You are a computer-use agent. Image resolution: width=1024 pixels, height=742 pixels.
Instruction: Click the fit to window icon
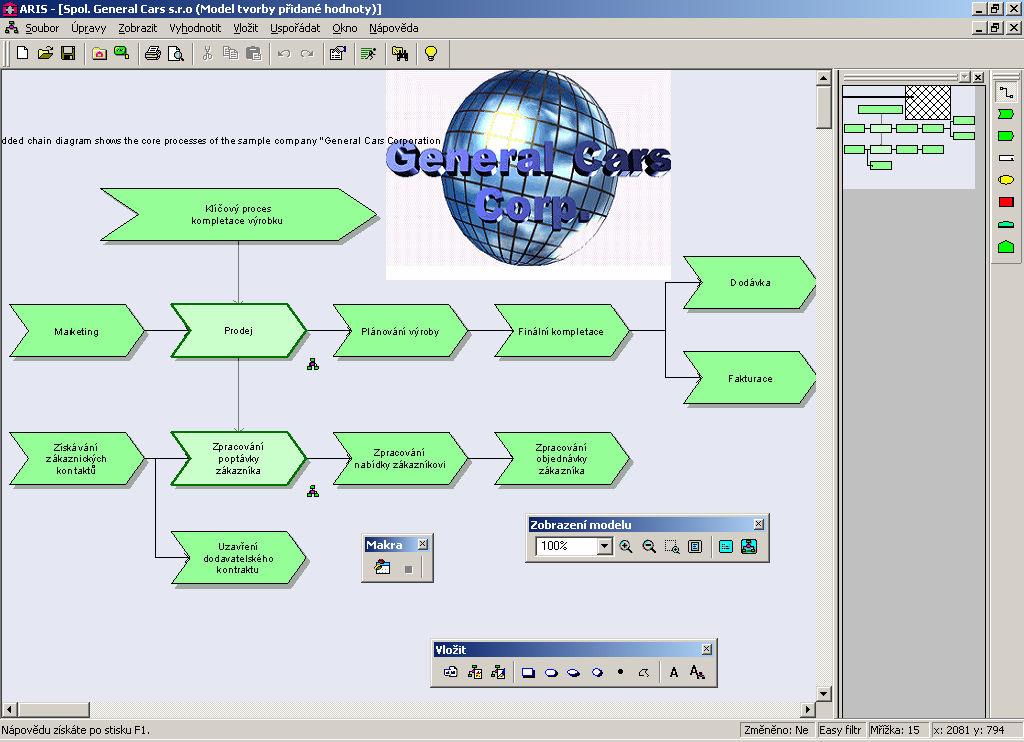click(695, 547)
